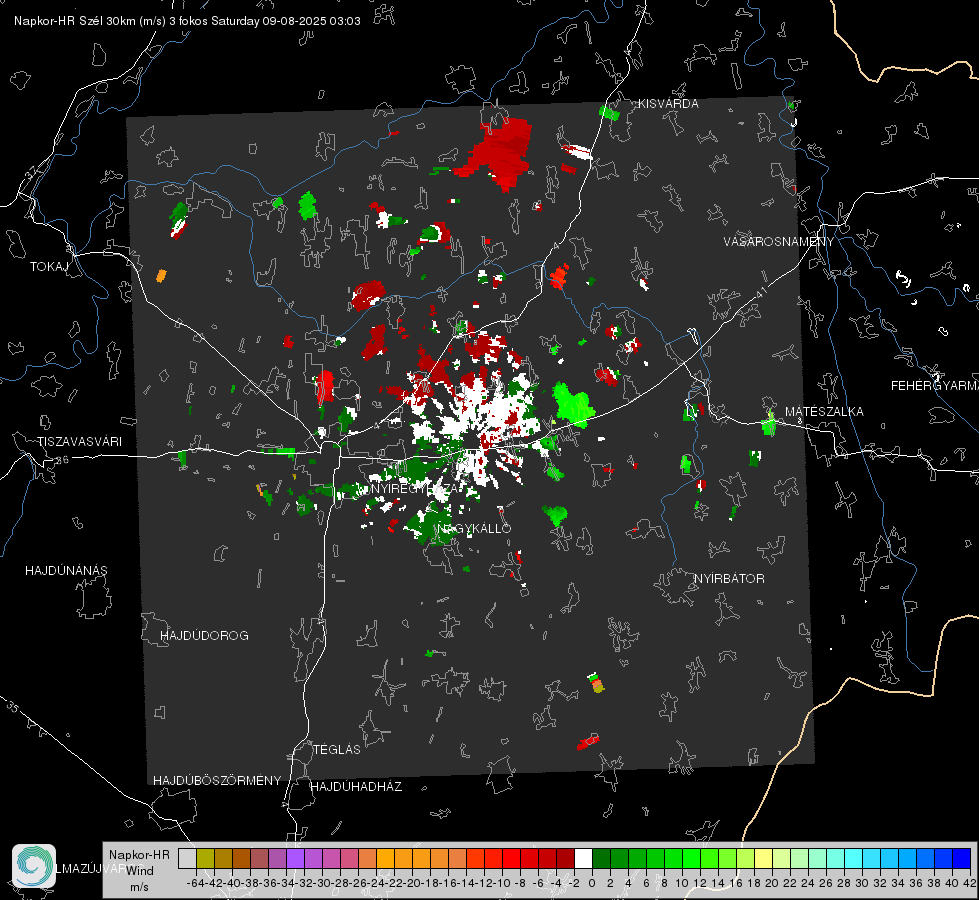Screen dimensions: 979x900
Task: Click the NAGYKÁLLÓ town label
Action: coord(474,529)
